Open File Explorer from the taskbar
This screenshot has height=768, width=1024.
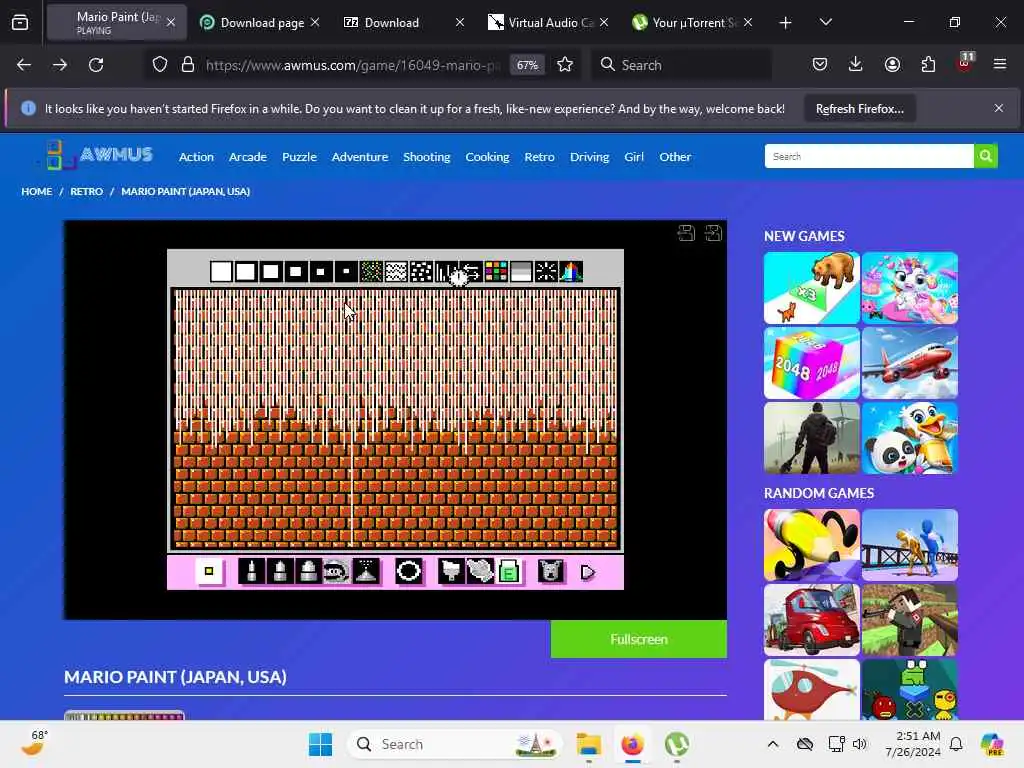[588, 744]
